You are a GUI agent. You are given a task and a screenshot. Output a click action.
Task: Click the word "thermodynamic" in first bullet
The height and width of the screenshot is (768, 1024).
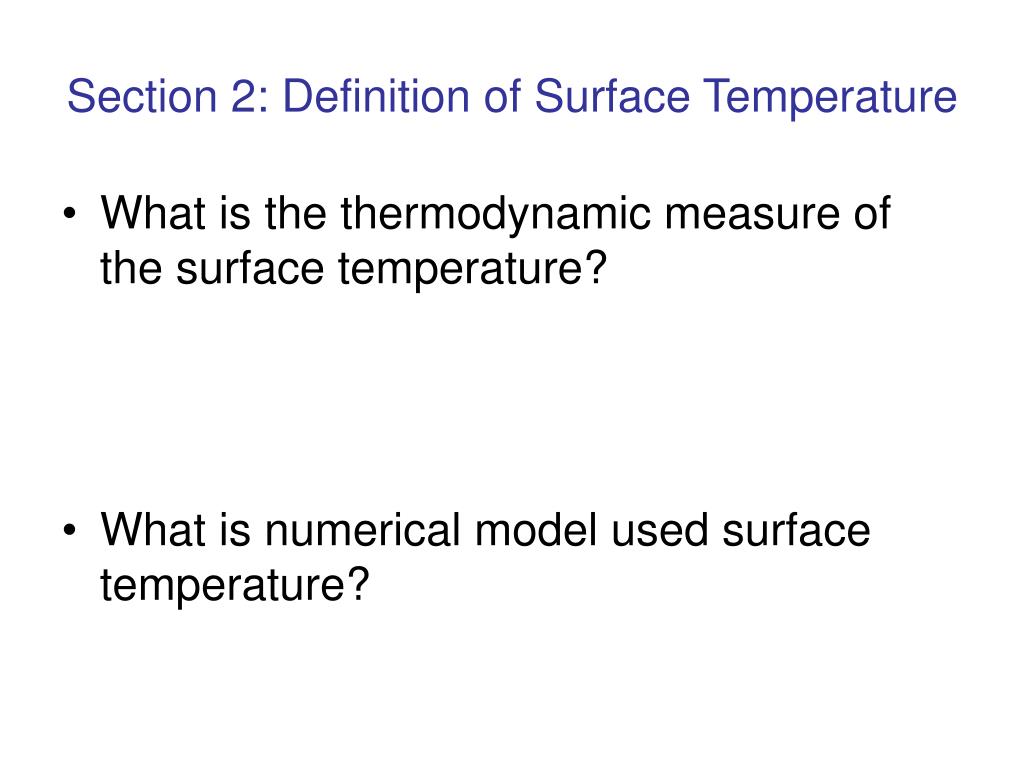tap(495, 215)
